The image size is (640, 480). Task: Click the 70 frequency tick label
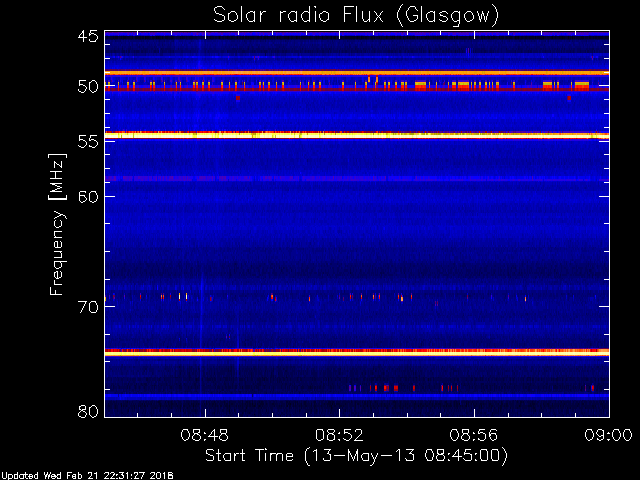coord(88,307)
